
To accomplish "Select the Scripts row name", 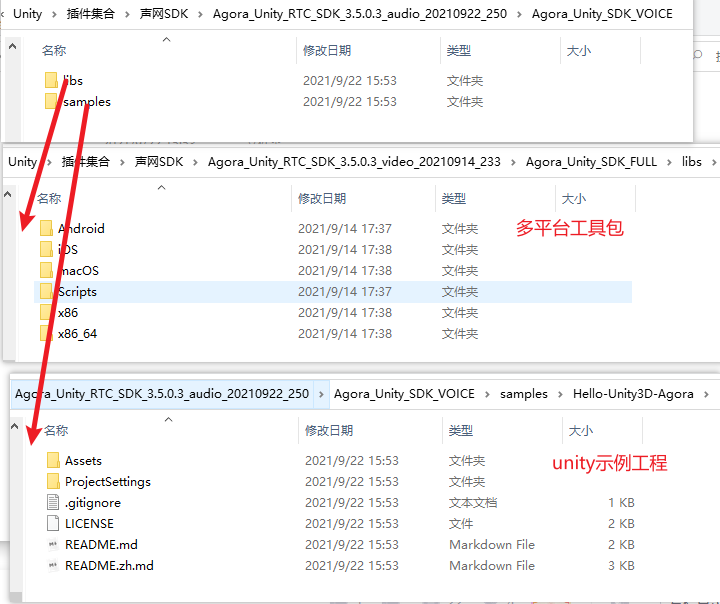I will pyautogui.click(x=77, y=292).
